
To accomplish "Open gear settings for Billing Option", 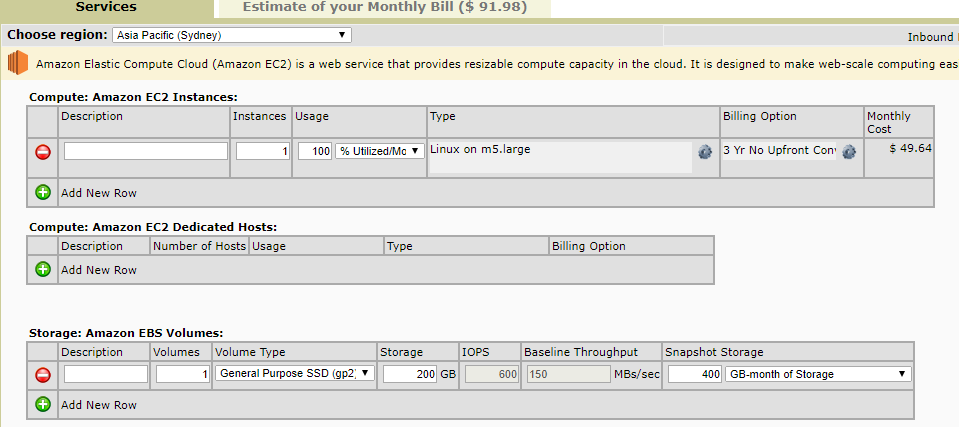I will coord(848,152).
